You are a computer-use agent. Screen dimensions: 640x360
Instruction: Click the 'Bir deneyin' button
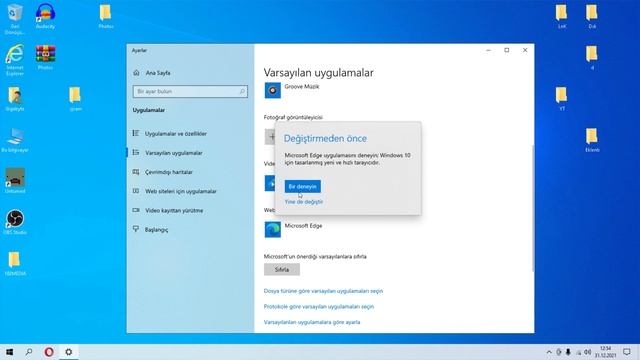click(x=302, y=187)
